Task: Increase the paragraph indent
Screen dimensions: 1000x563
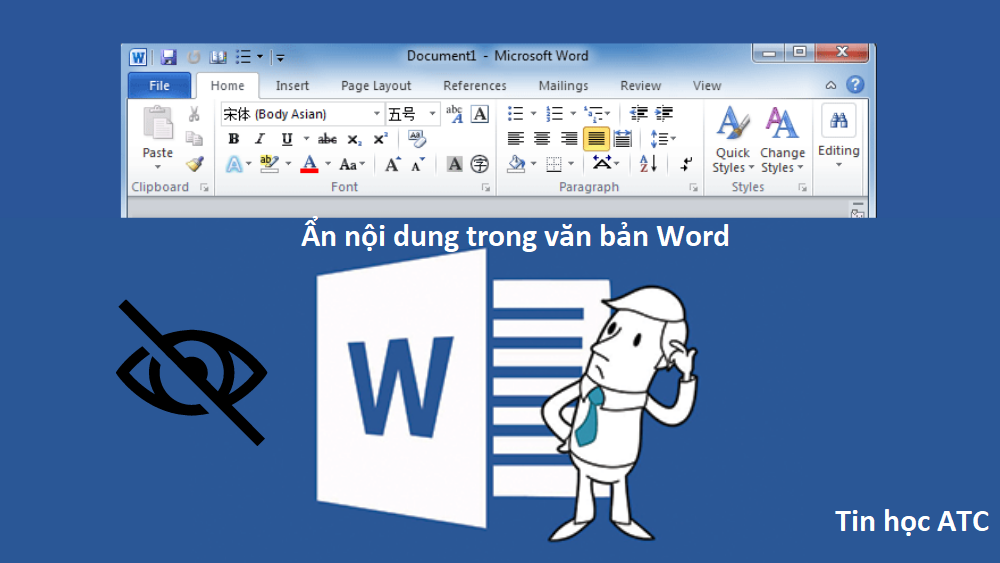Action: click(664, 114)
